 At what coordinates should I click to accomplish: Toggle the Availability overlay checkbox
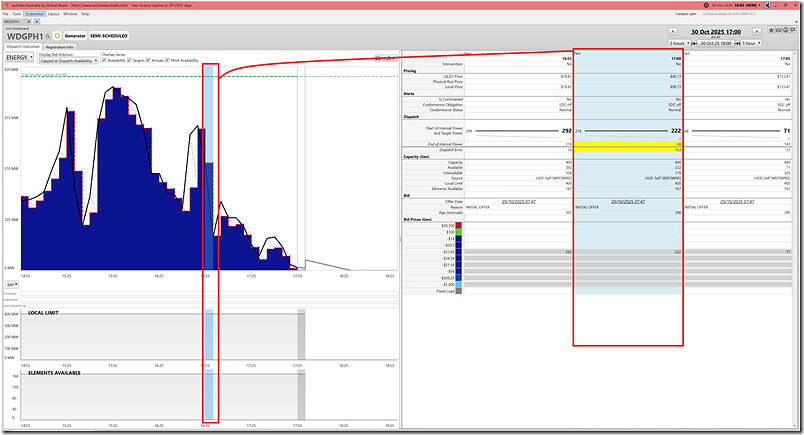[105, 61]
